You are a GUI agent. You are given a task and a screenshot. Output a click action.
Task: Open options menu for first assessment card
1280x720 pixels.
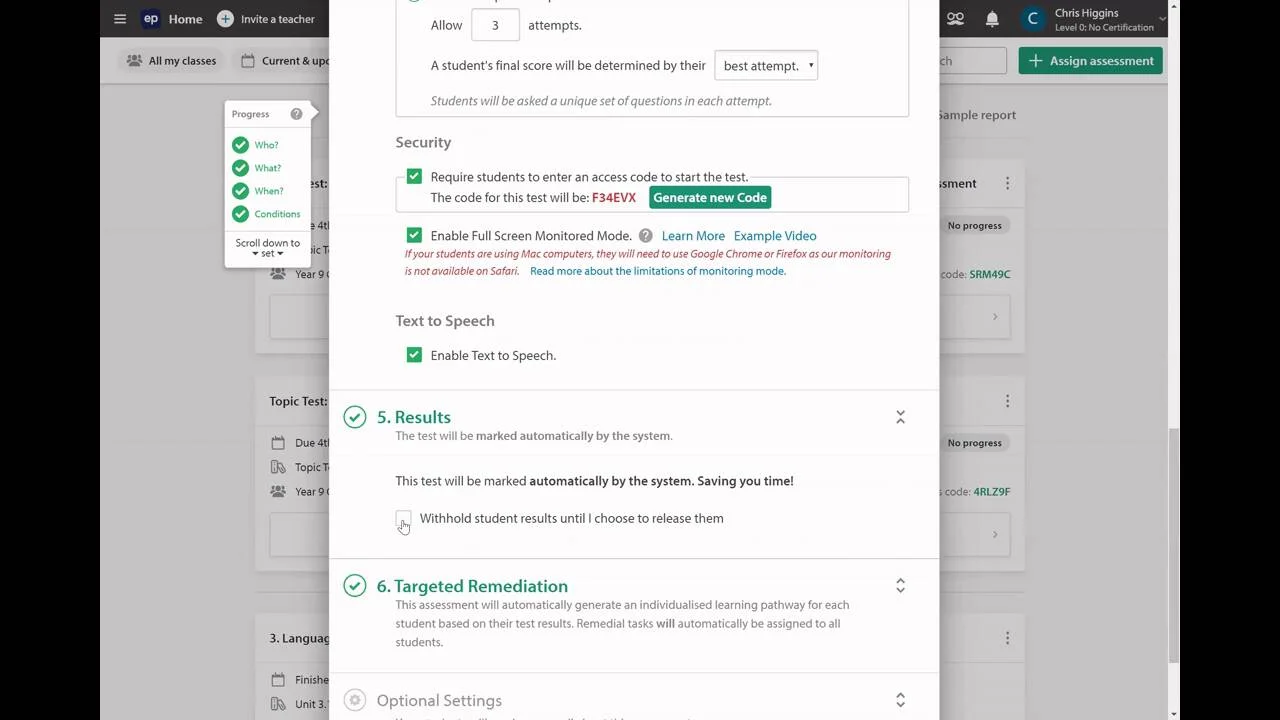(1007, 183)
